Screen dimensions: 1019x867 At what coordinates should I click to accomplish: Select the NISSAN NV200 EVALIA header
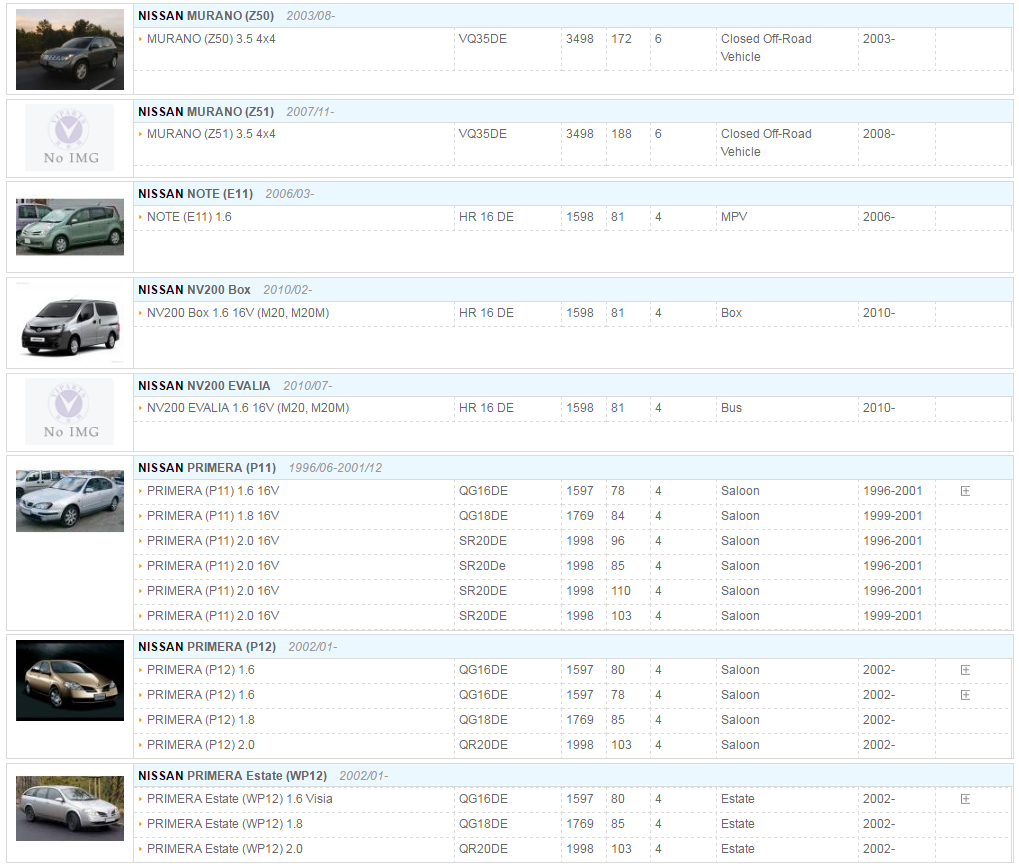pyautogui.click(x=204, y=386)
